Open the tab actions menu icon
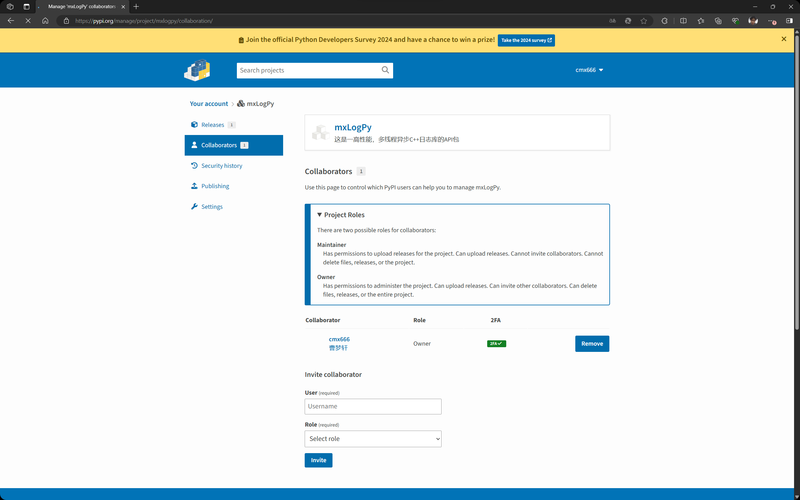Image resolution: width=800 pixels, height=500 pixels. (x=27, y=7)
